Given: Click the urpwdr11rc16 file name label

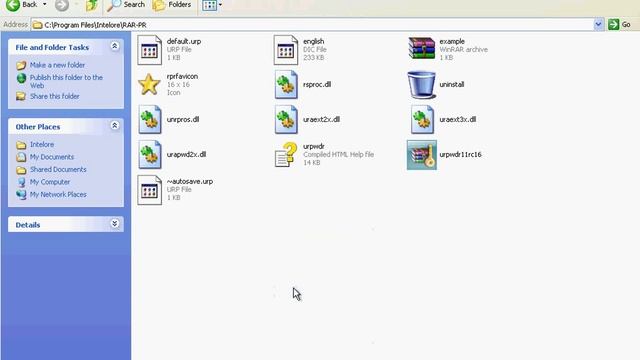Looking at the screenshot, I should pyautogui.click(x=460, y=155).
